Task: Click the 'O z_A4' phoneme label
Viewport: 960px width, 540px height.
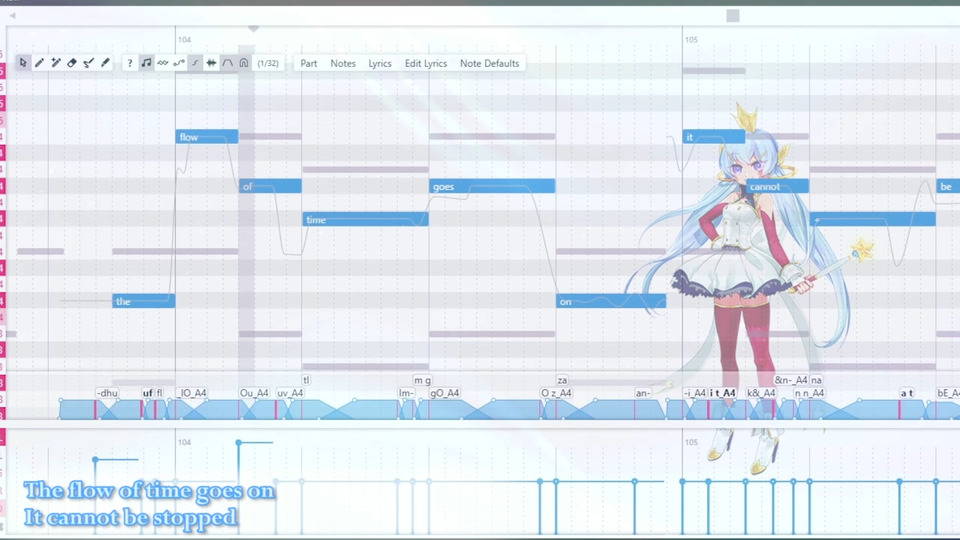Action: pyautogui.click(x=557, y=393)
